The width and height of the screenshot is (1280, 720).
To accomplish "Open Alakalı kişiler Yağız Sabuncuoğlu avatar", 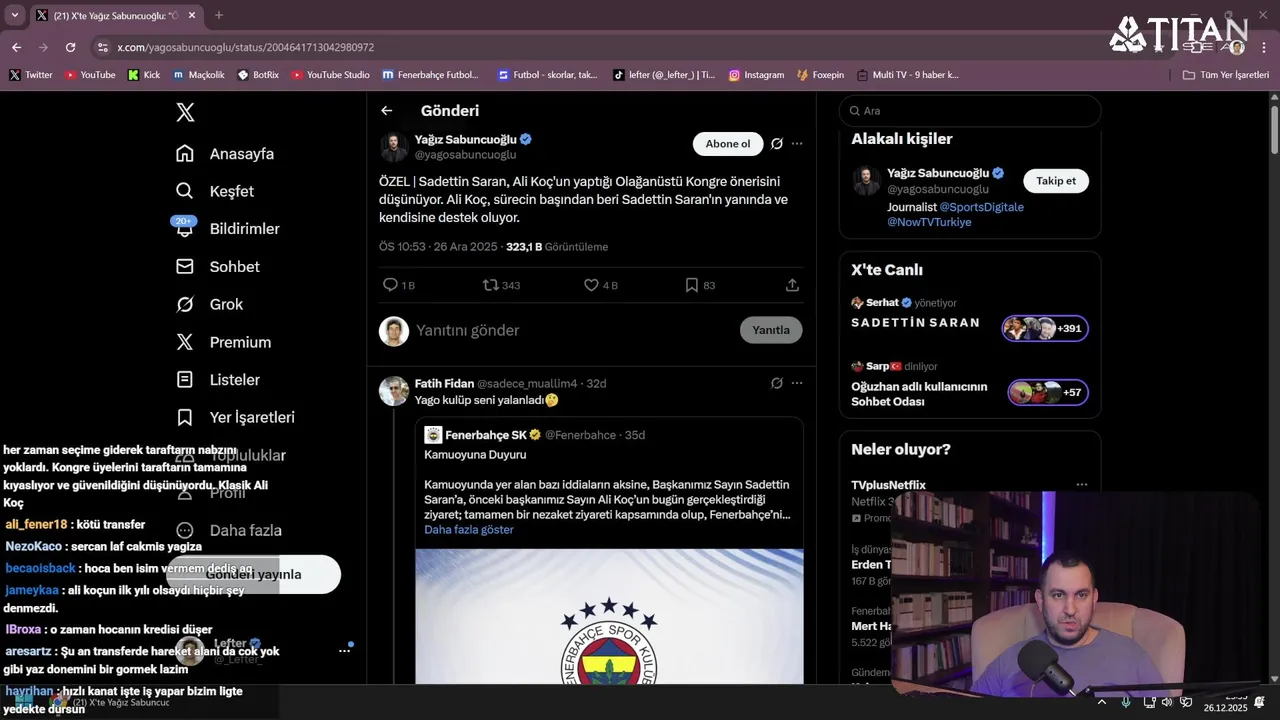I will point(866,181).
